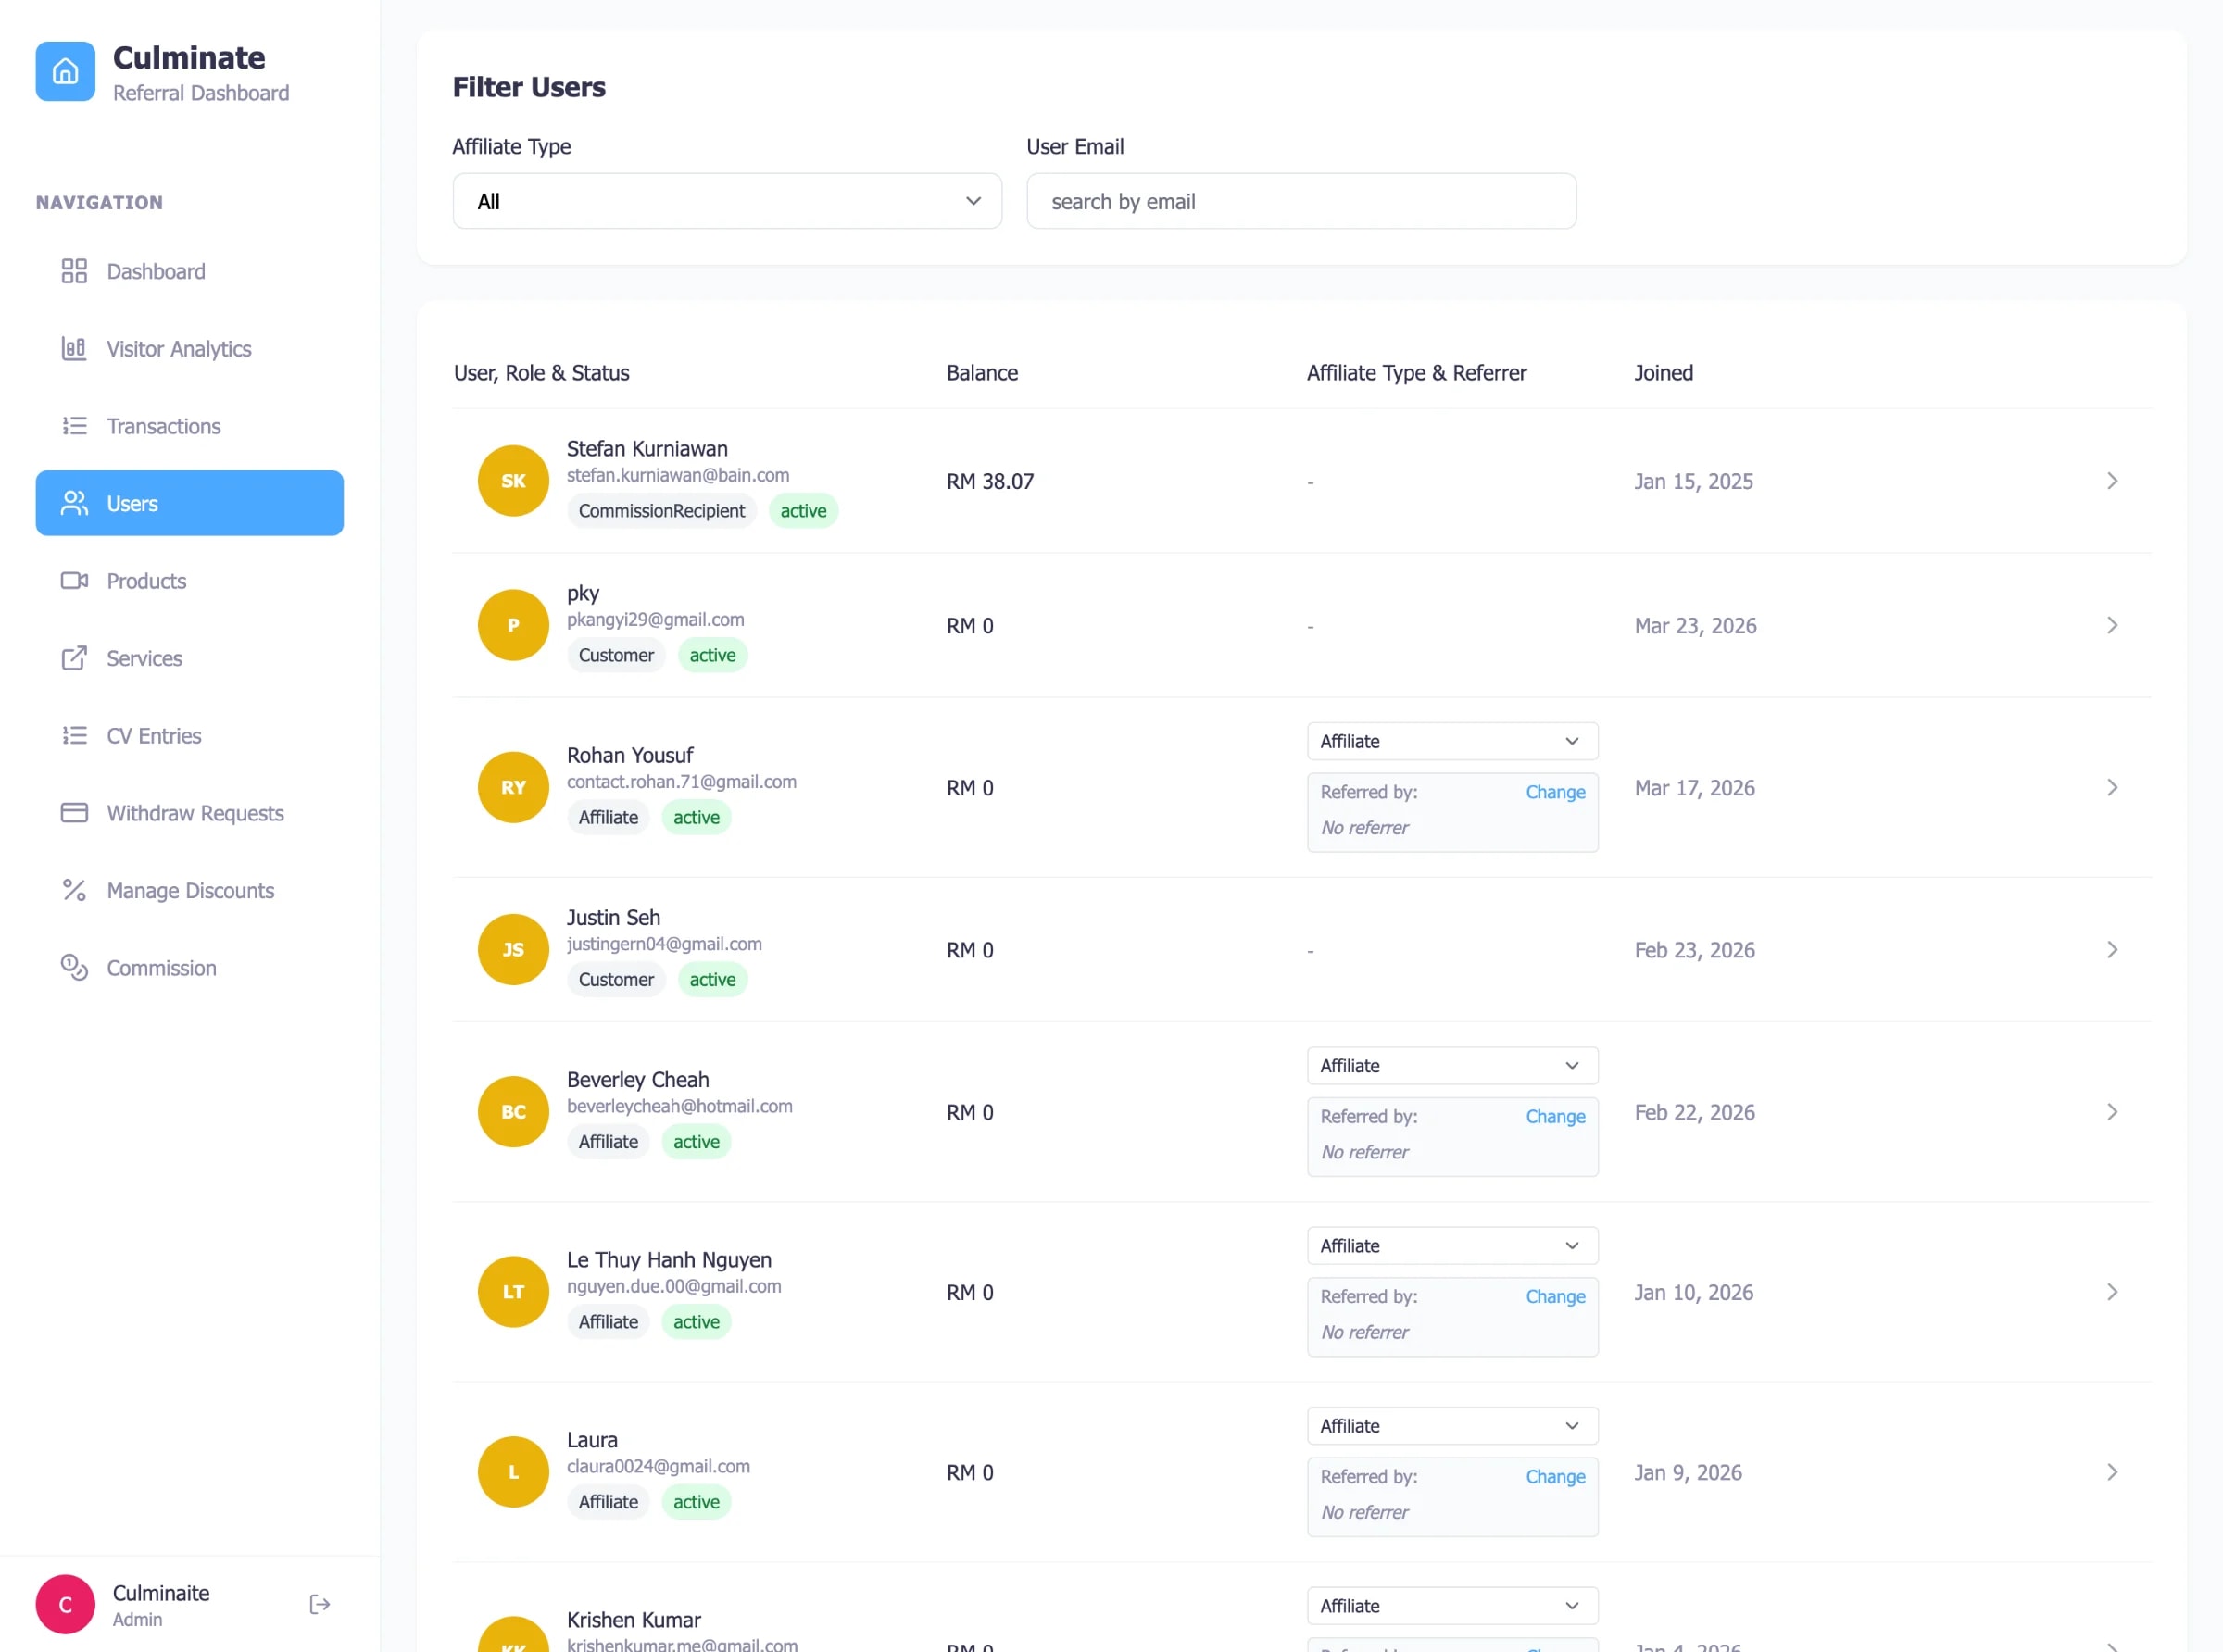Click the Culminaite admin avatar
The width and height of the screenshot is (2223, 1652).
coord(65,1604)
